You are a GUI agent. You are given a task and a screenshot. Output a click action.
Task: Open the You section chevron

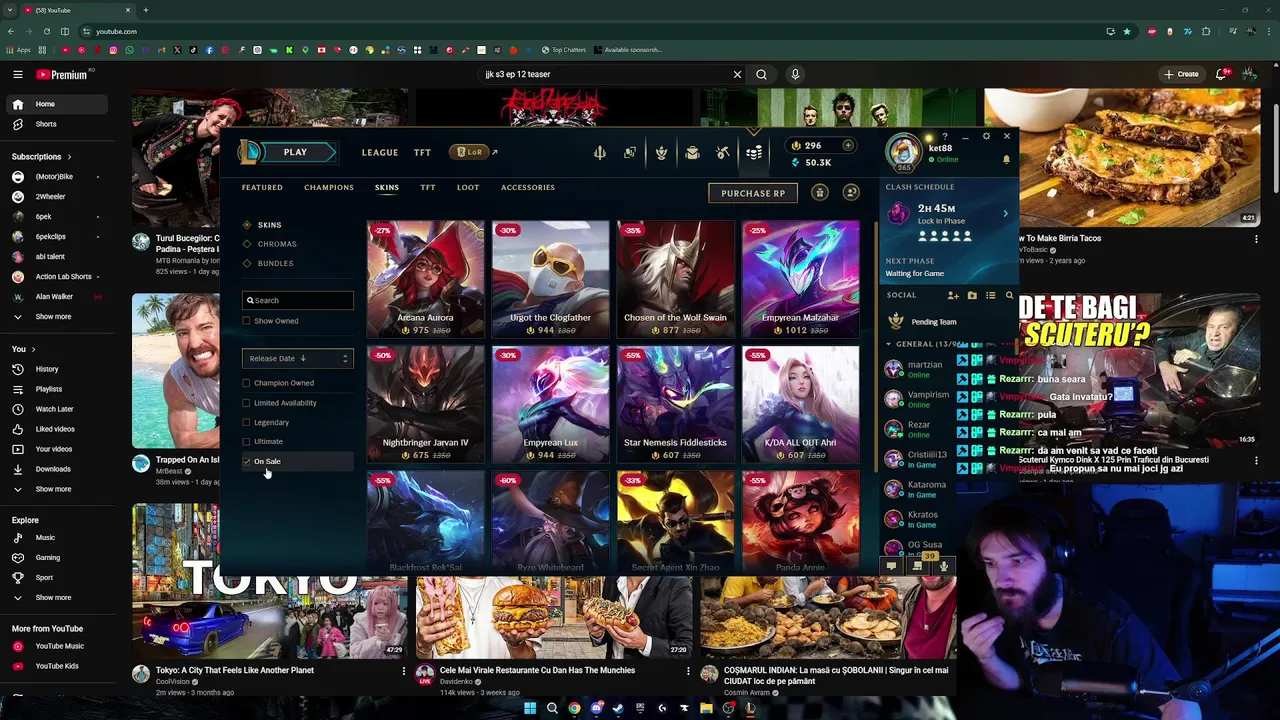[33, 349]
